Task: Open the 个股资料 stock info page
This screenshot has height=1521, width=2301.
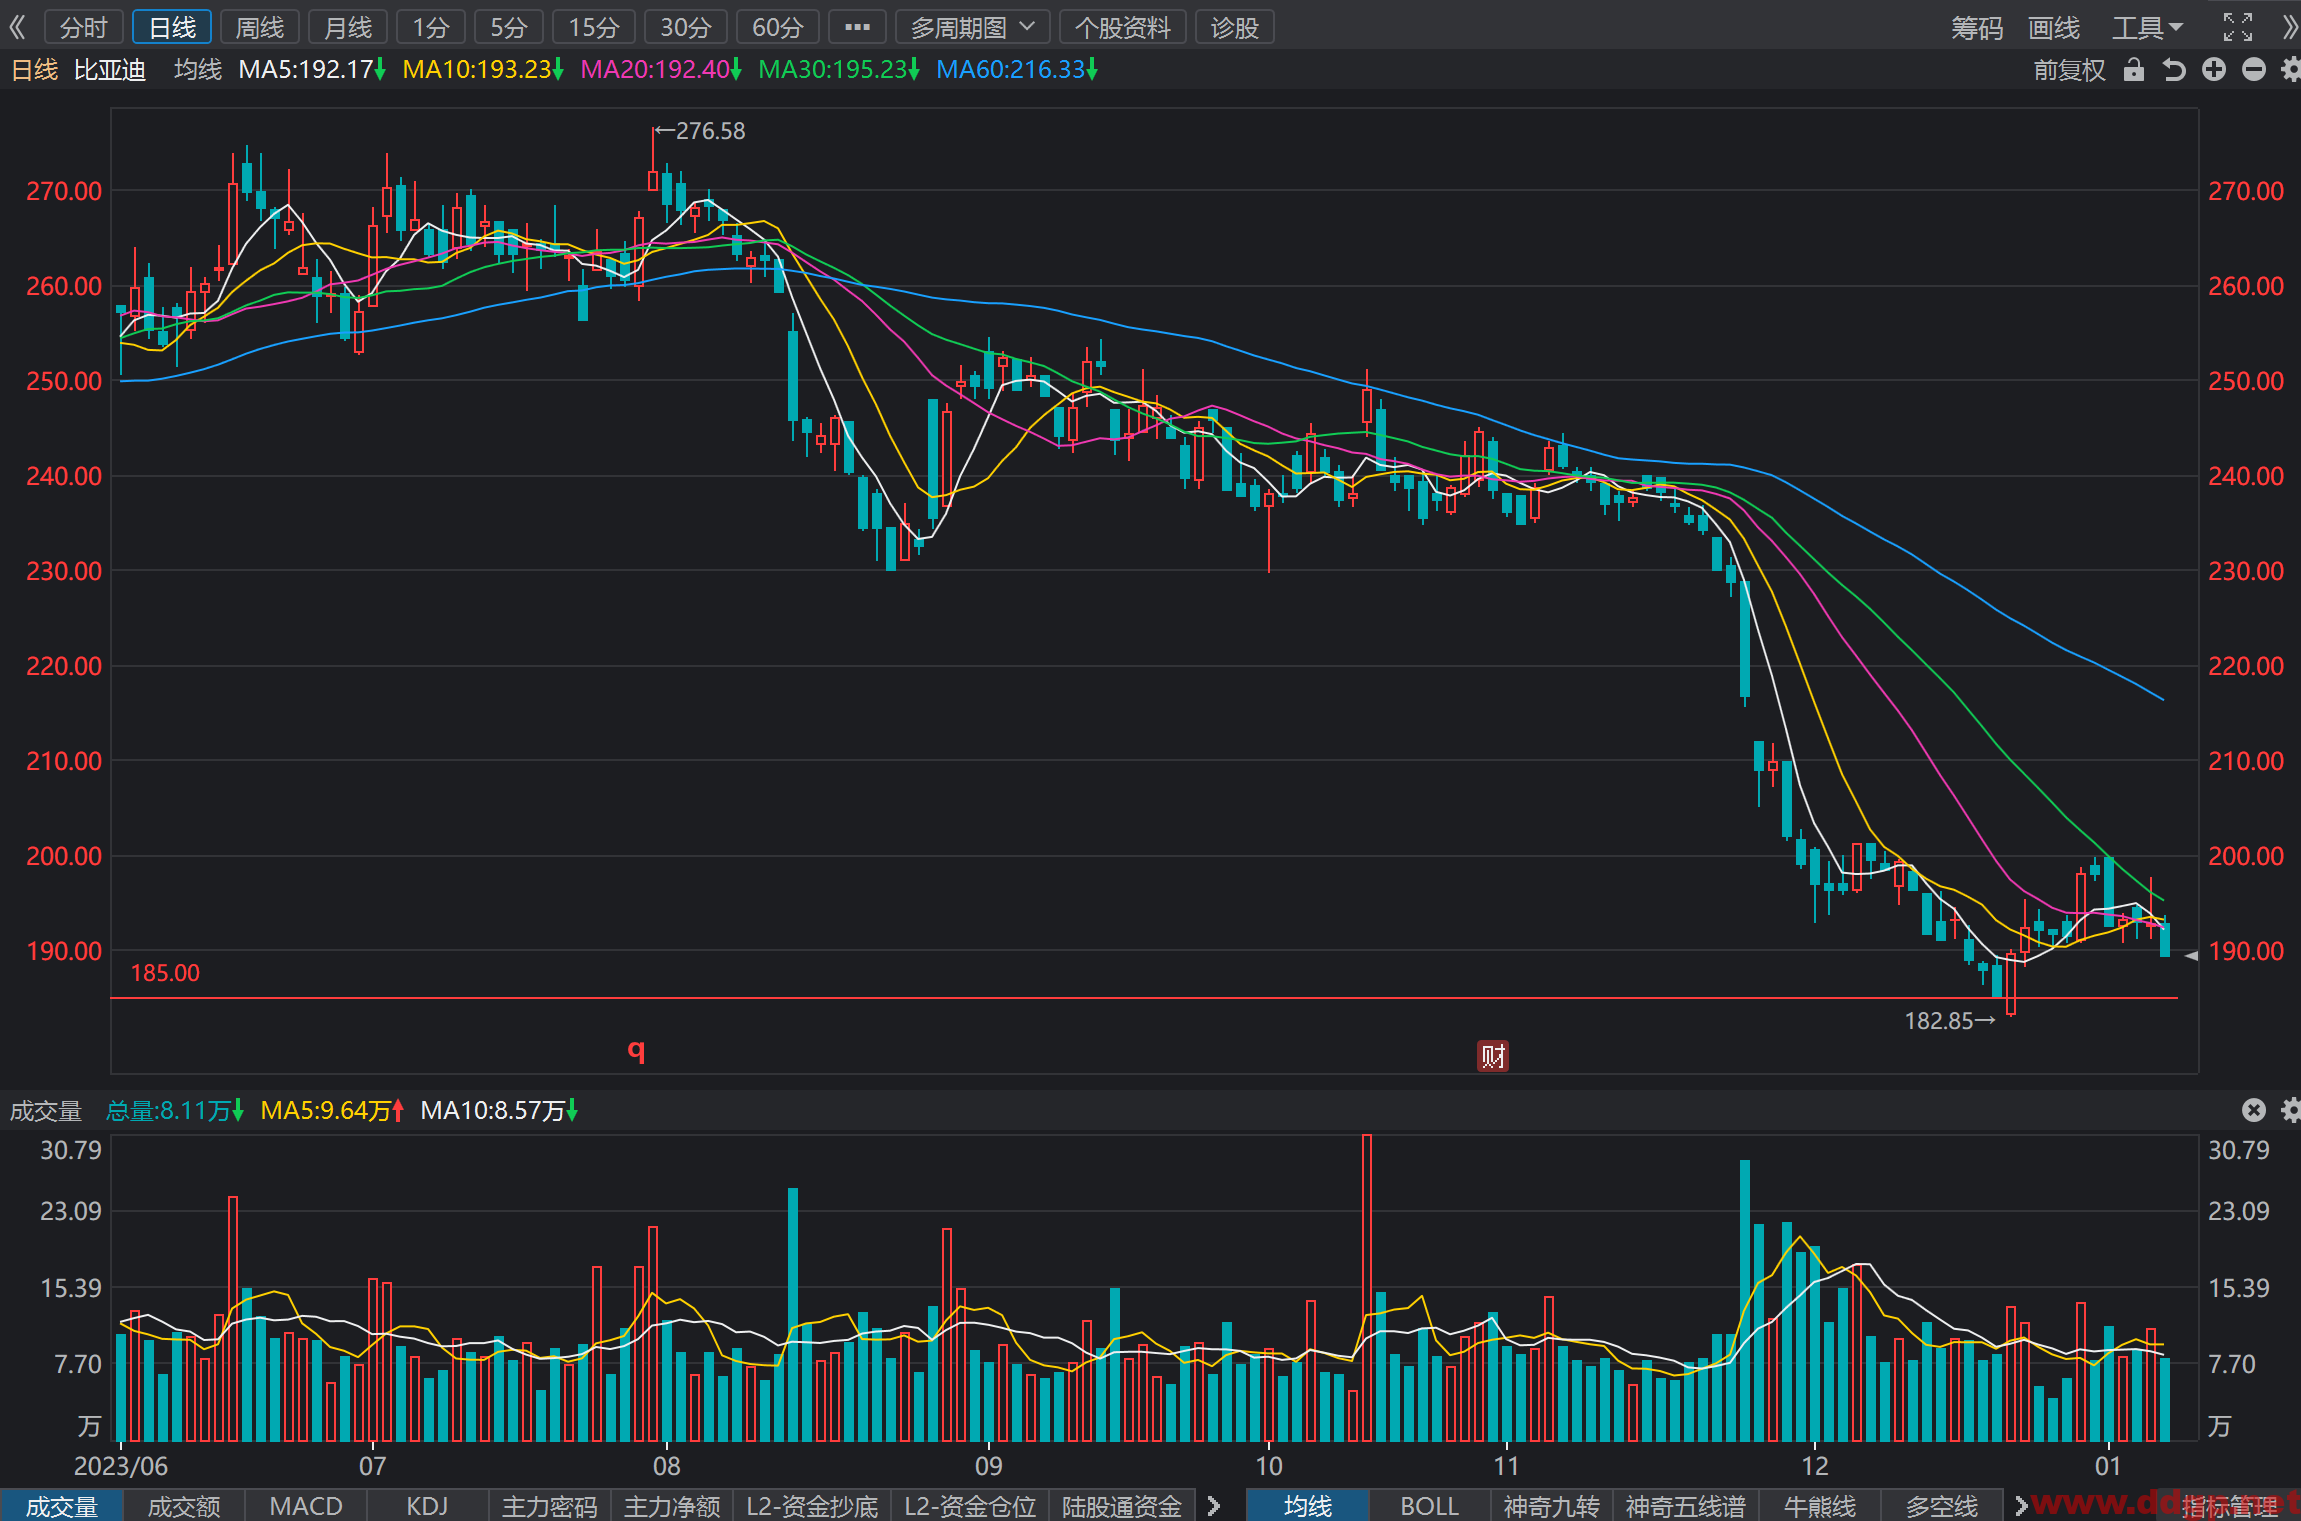Action: click(x=1122, y=27)
